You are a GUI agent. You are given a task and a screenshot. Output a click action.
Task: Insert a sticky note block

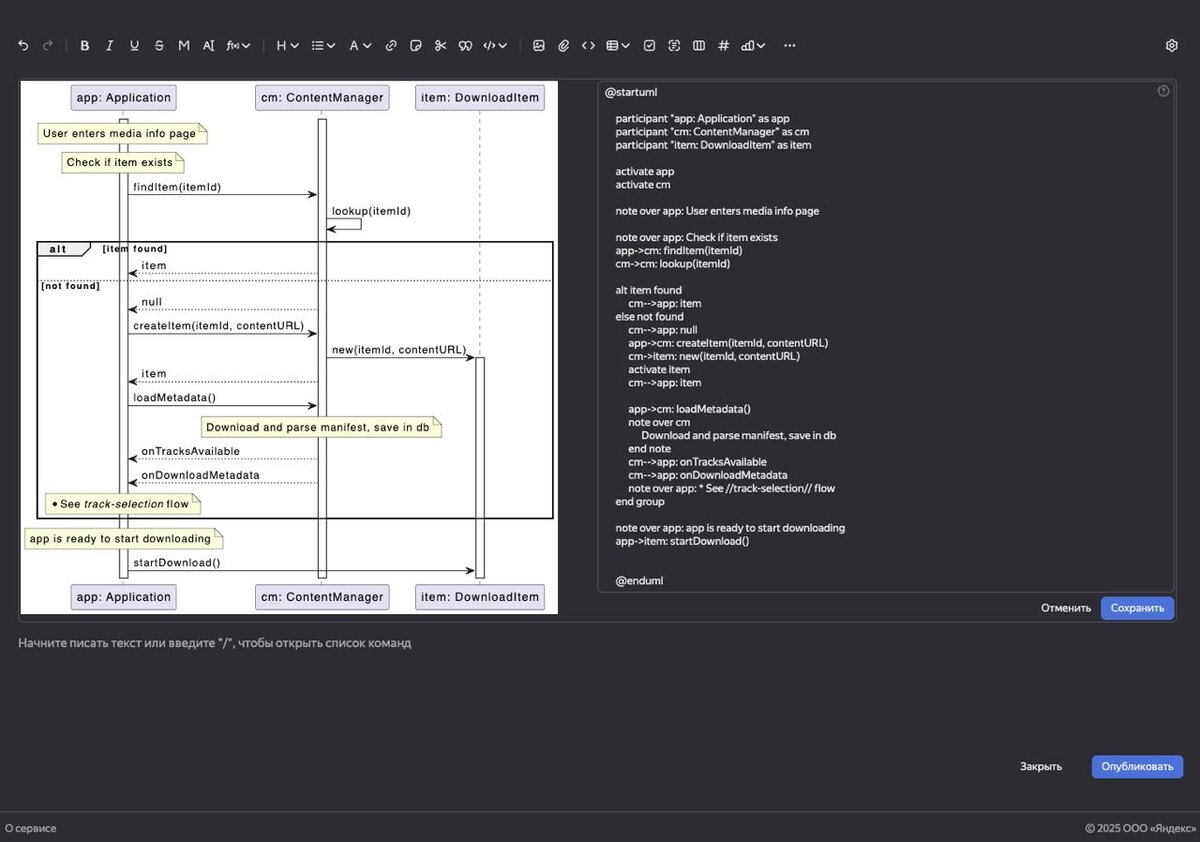[x=416, y=45]
